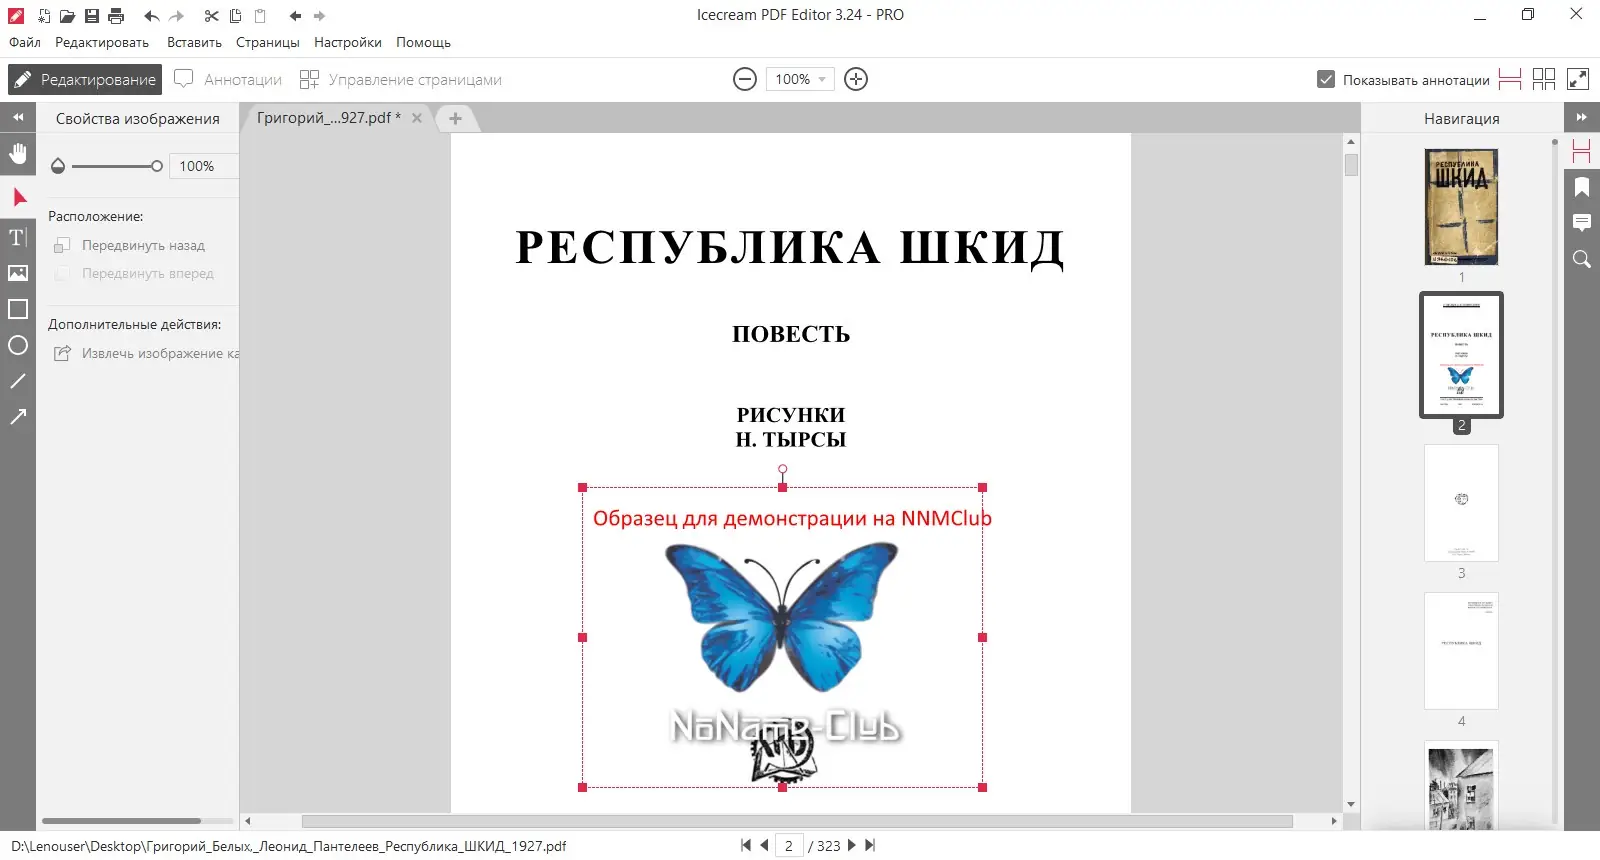Paste from the clipboard
Screen dimensions: 1600x860
point(260,16)
